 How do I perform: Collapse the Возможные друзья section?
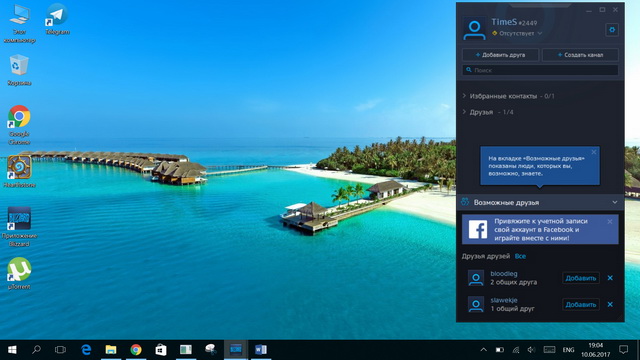tap(615, 202)
